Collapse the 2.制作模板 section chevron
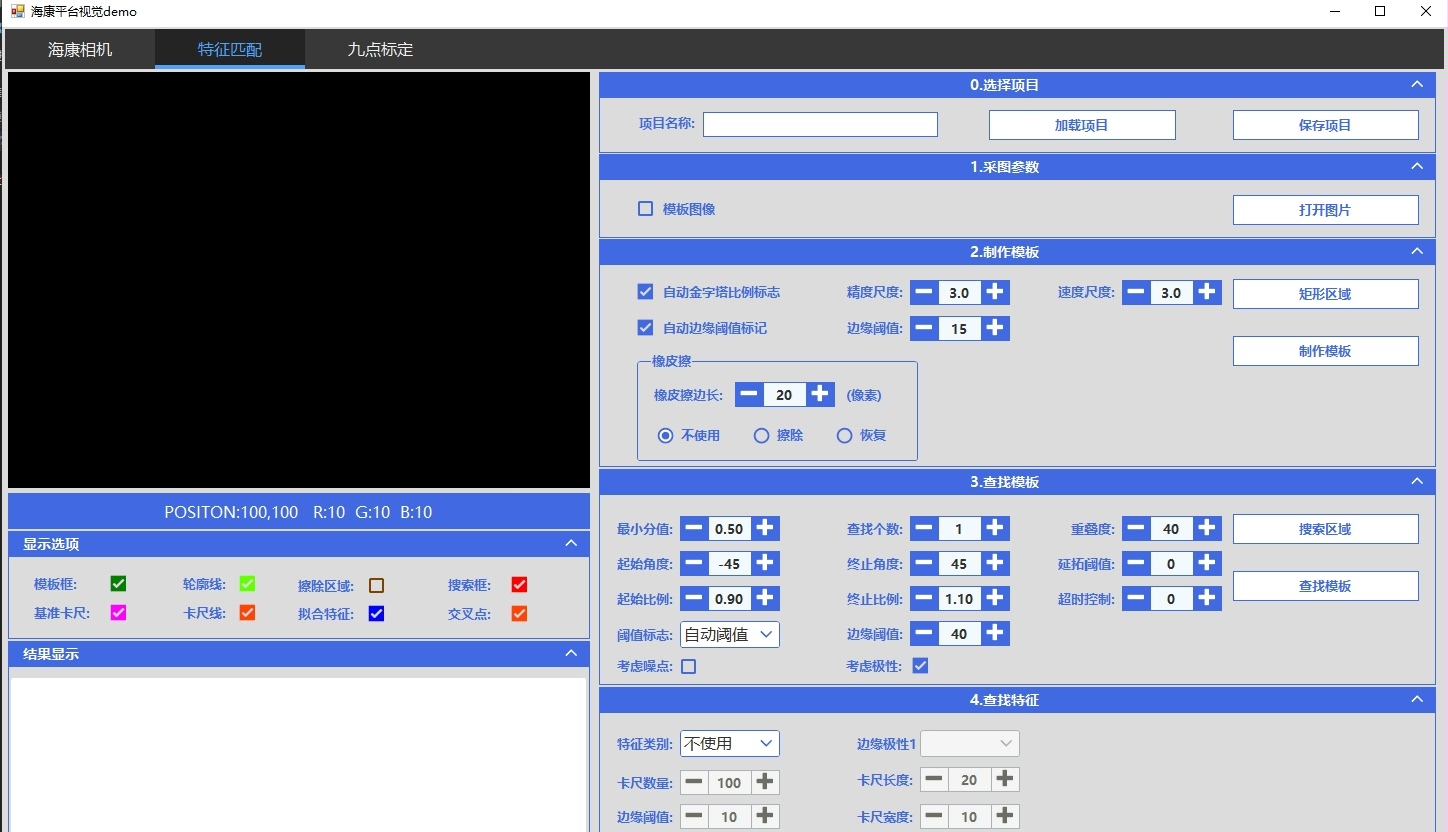Image resolution: width=1448 pixels, height=832 pixels. (x=1417, y=251)
